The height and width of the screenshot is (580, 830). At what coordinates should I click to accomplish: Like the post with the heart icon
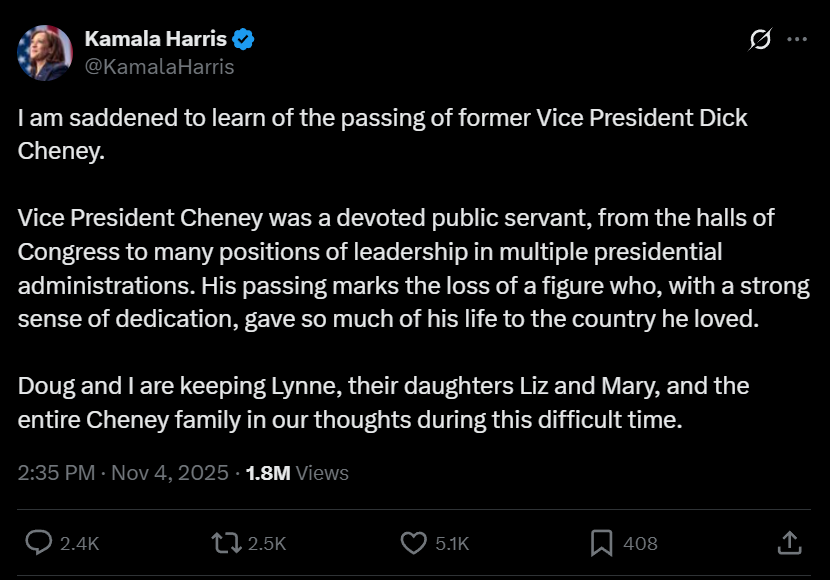point(413,543)
